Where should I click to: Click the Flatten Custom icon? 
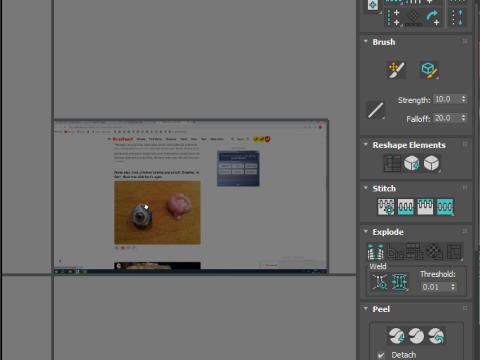click(454, 252)
